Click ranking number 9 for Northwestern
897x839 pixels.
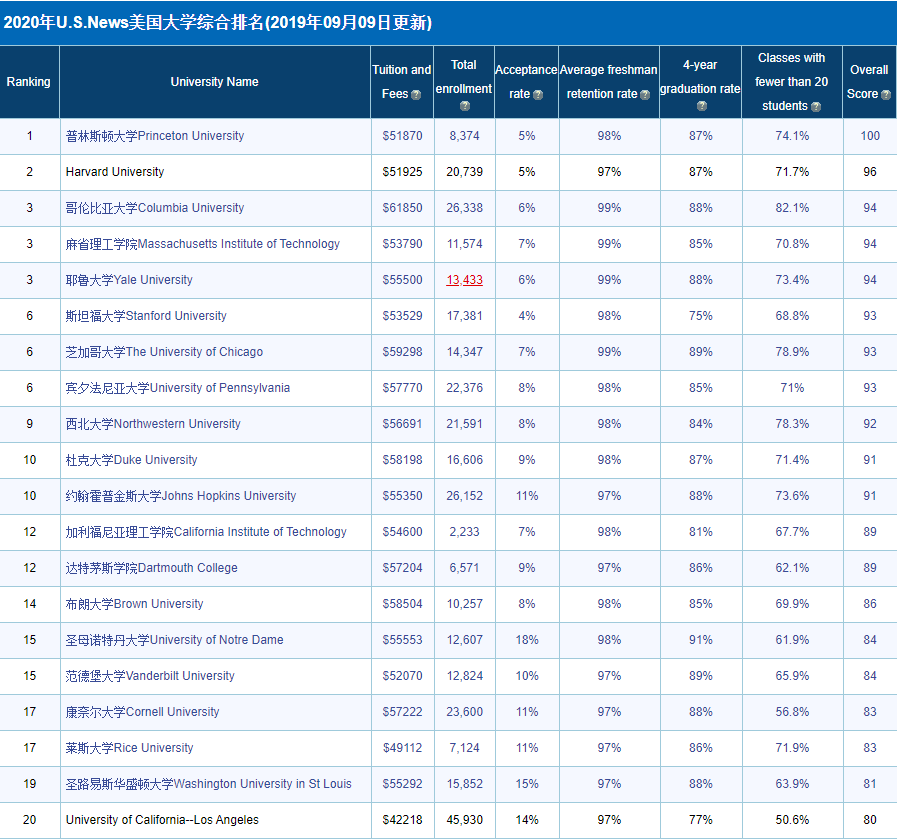click(30, 424)
